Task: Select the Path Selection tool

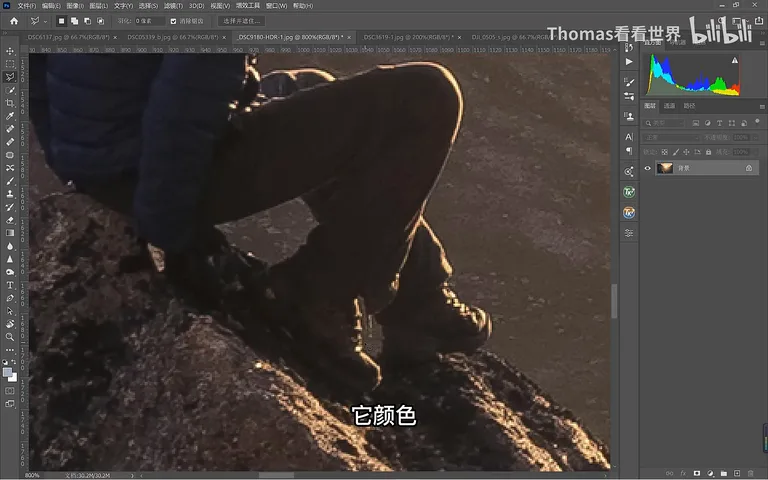Action: coord(10,311)
